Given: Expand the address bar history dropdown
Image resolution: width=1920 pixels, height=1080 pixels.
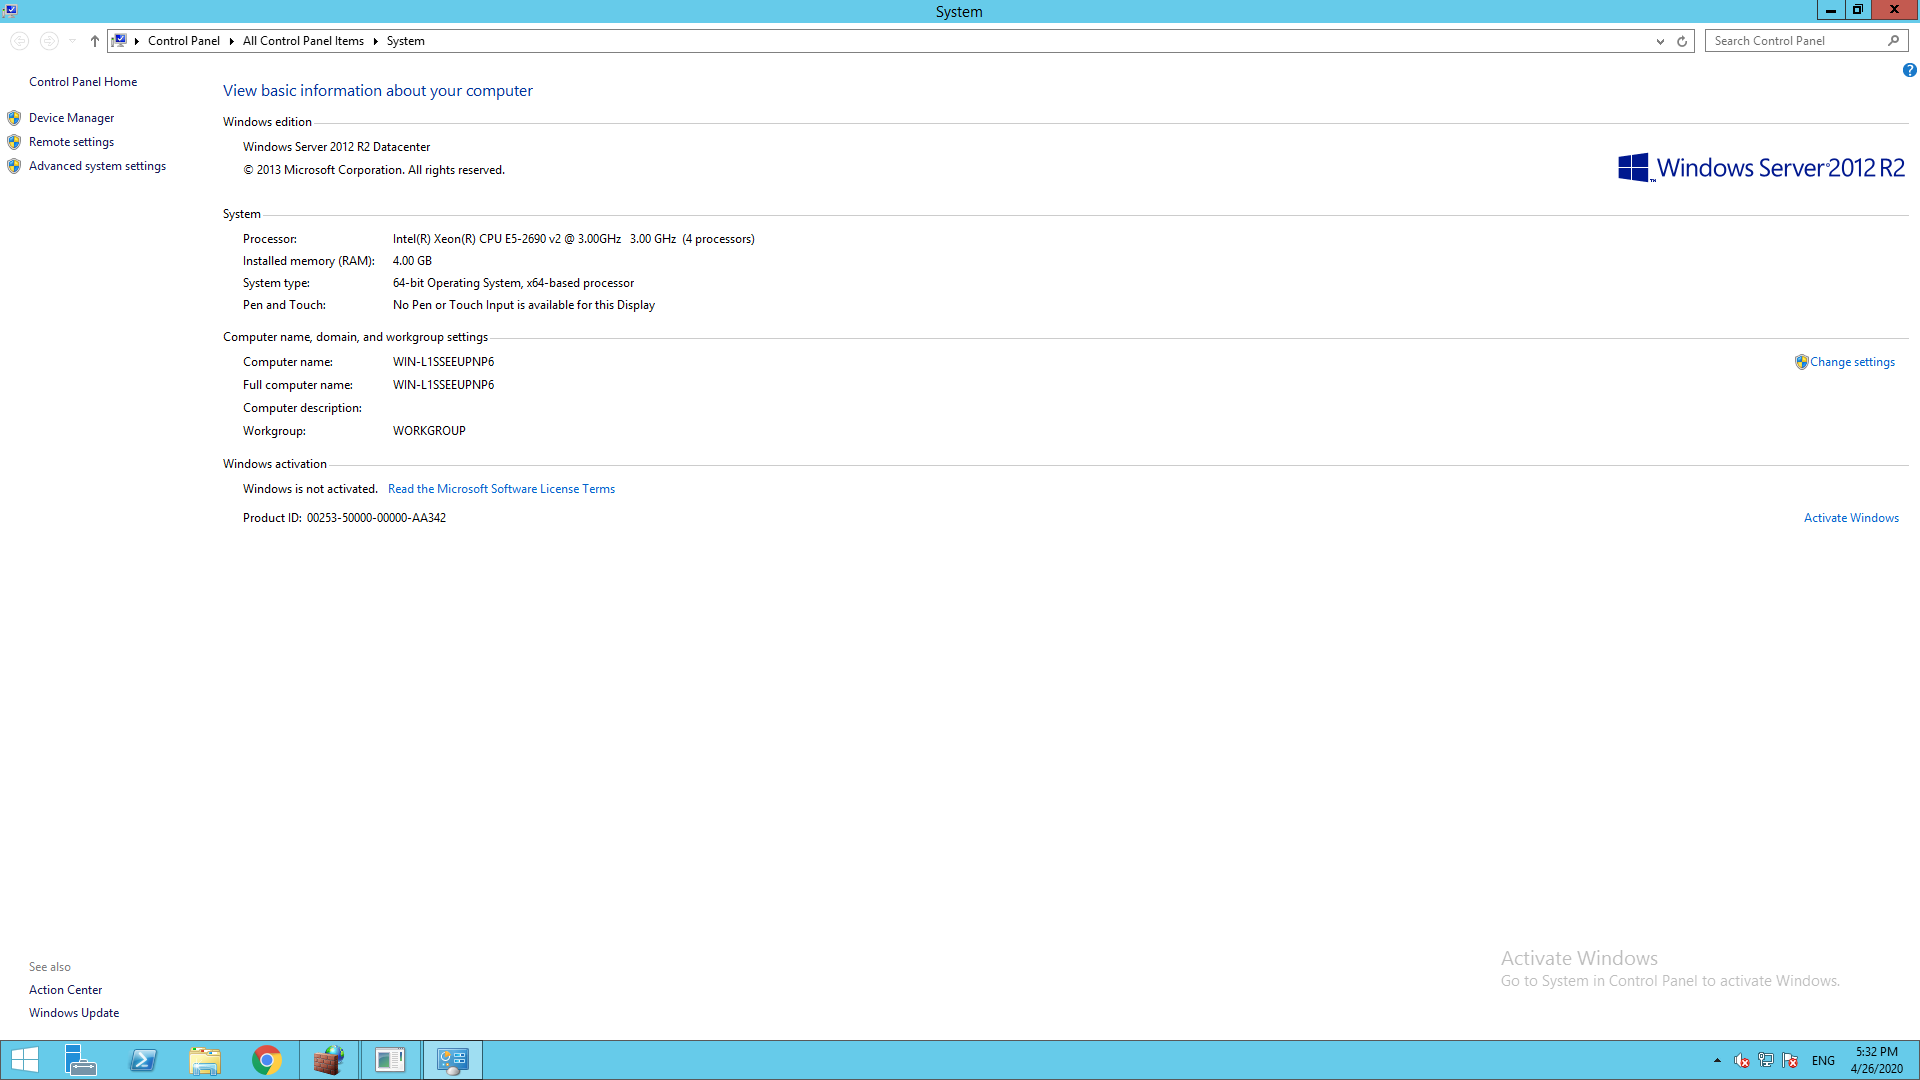Looking at the screenshot, I should (1660, 41).
